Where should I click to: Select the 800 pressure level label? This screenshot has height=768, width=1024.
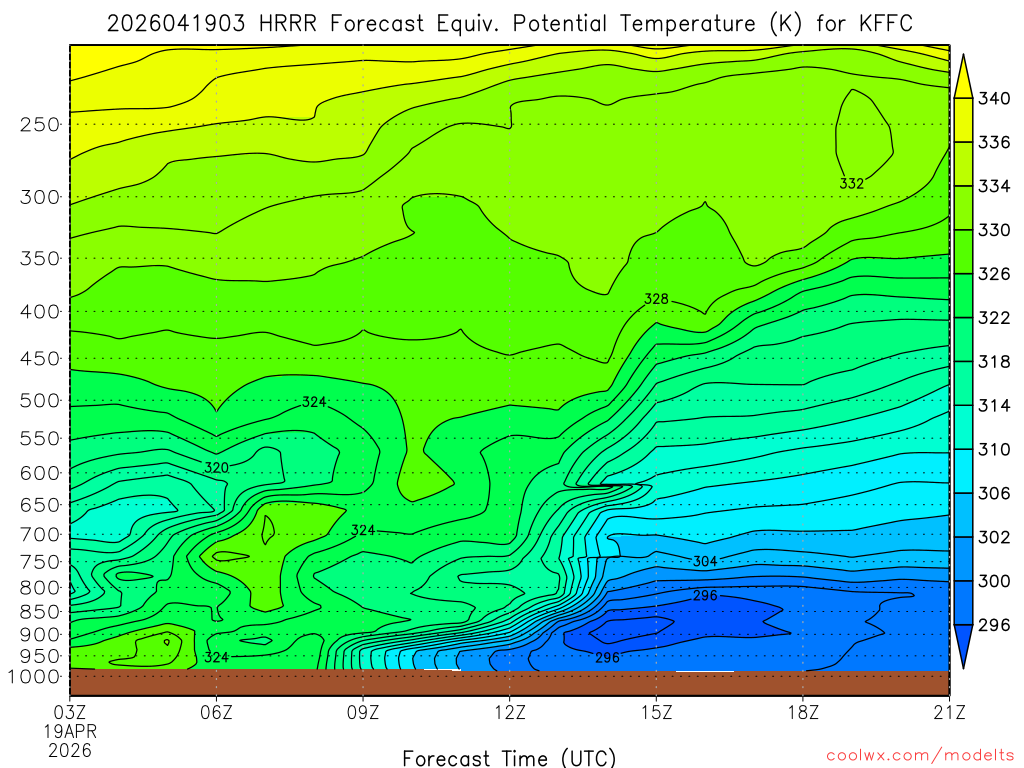pos(40,588)
